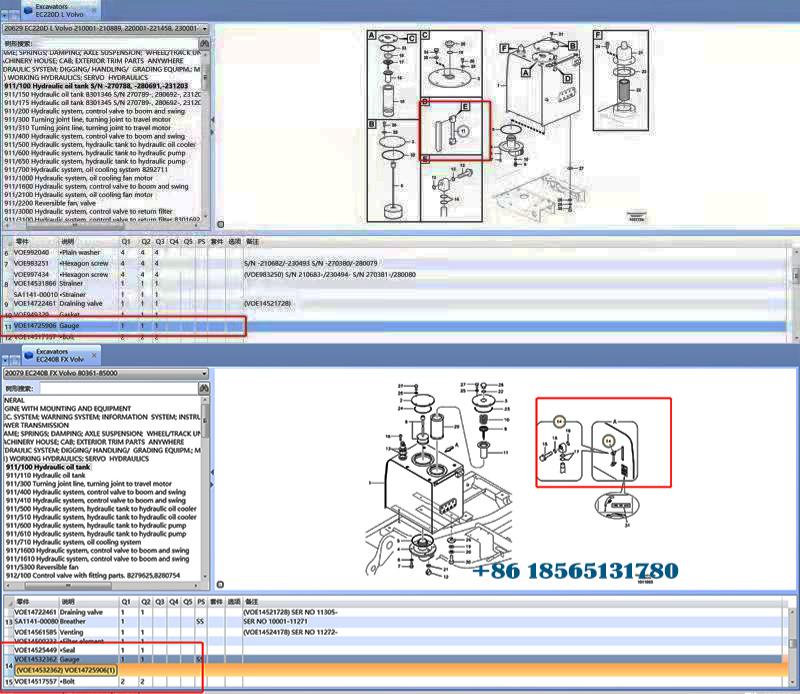Click VOE14722461 Draining valve row in EC240B table
800x694 pixels.
pos(395,612)
